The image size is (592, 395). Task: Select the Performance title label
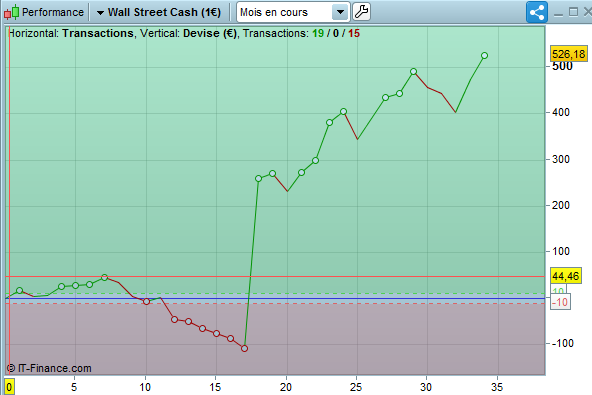(53, 12)
